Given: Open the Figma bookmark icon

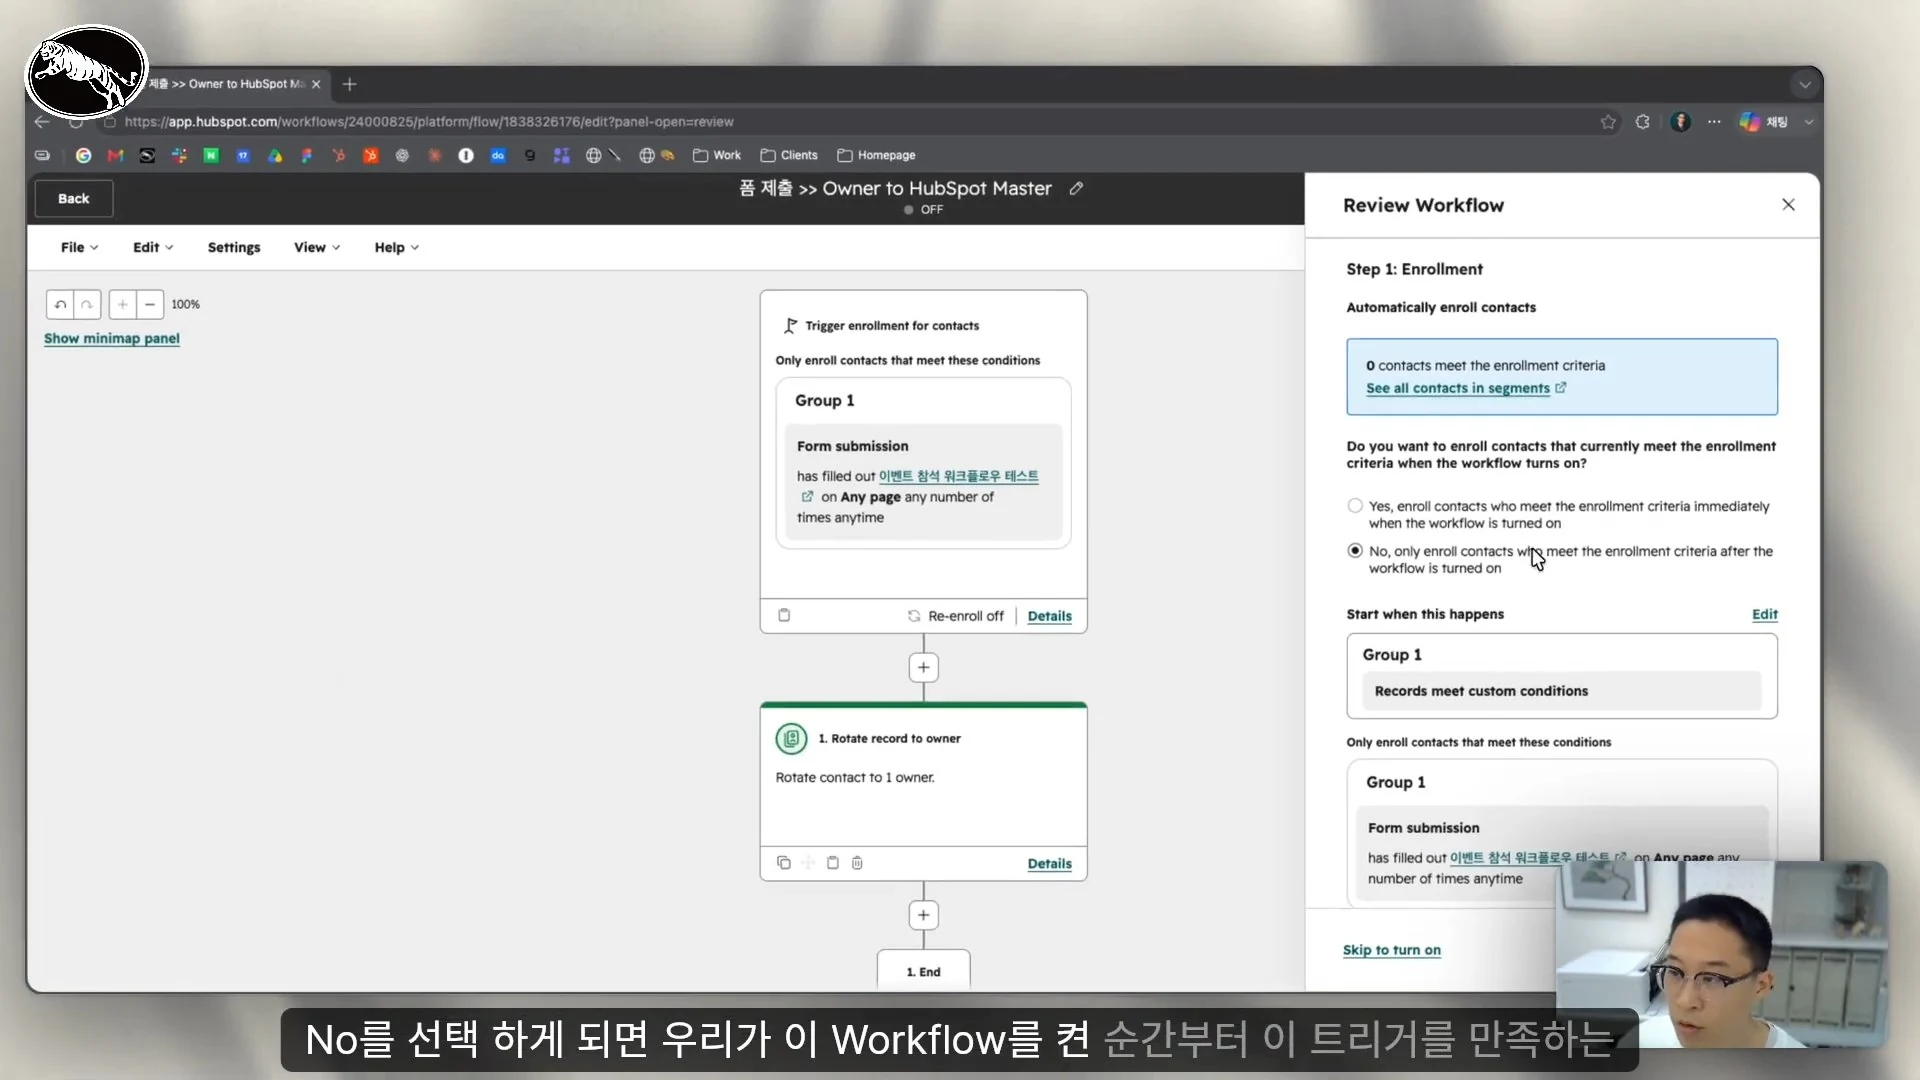Looking at the screenshot, I should tap(307, 155).
